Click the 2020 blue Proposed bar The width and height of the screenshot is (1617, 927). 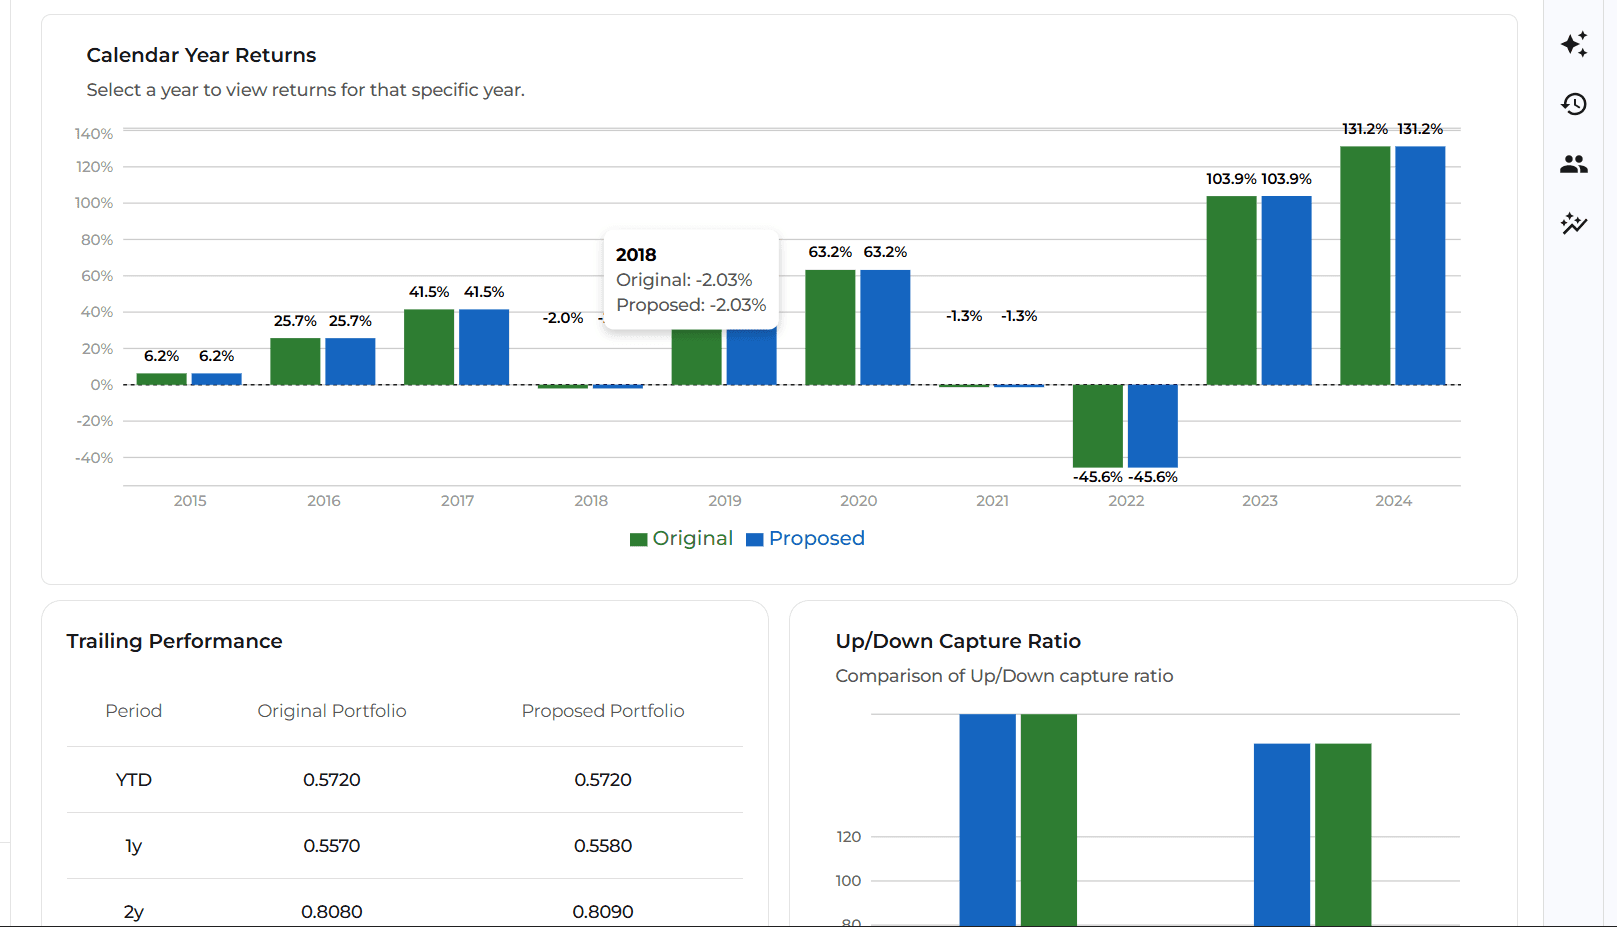point(884,330)
